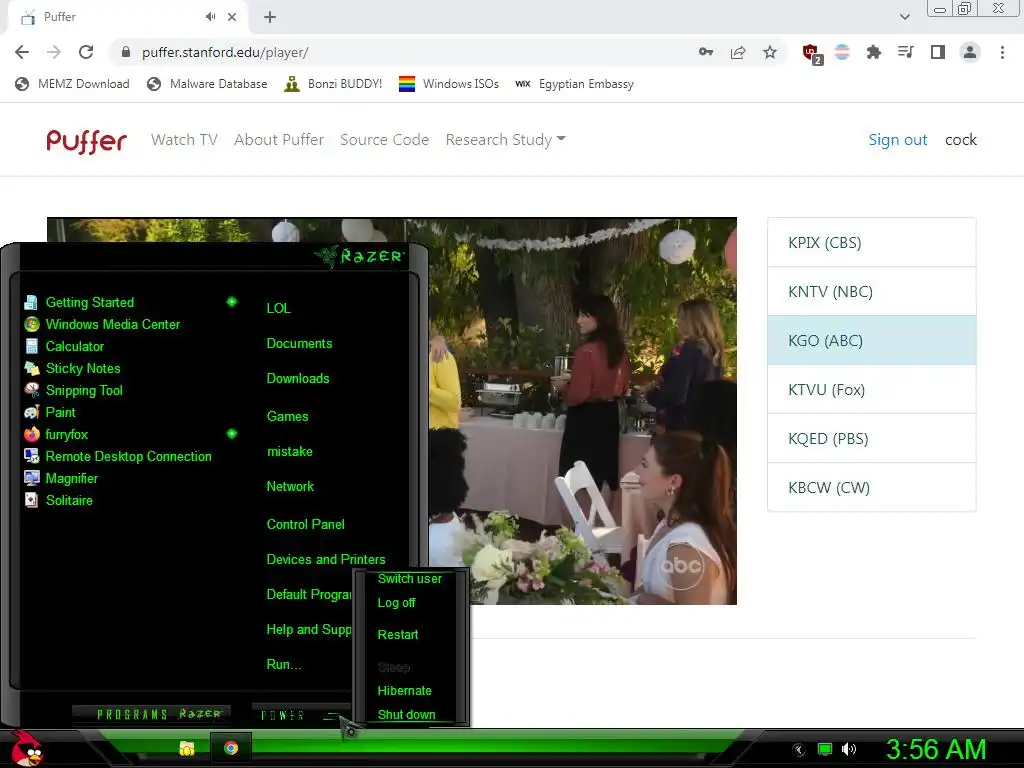This screenshot has width=1024, height=768.
Task: Select Shut down power option
Action: (406, 714)
